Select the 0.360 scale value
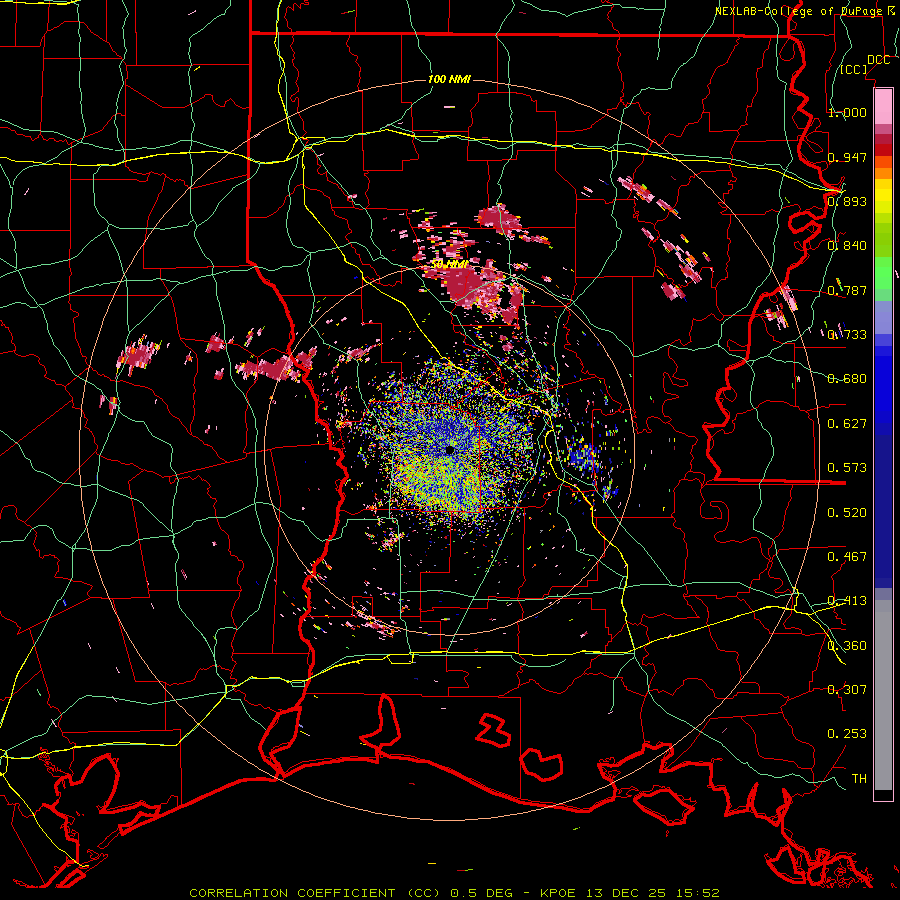The height and width of the screenshot is (900, 900). pyautogui.click(x=847, y=646)
